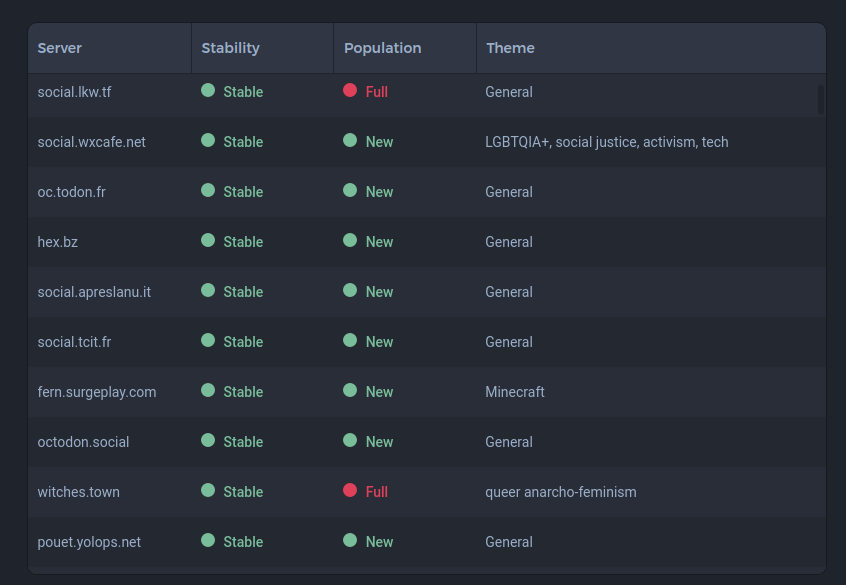846x585 pixels.
Task: Click the Minecraft theme cell
Action: tap(515, 392)
